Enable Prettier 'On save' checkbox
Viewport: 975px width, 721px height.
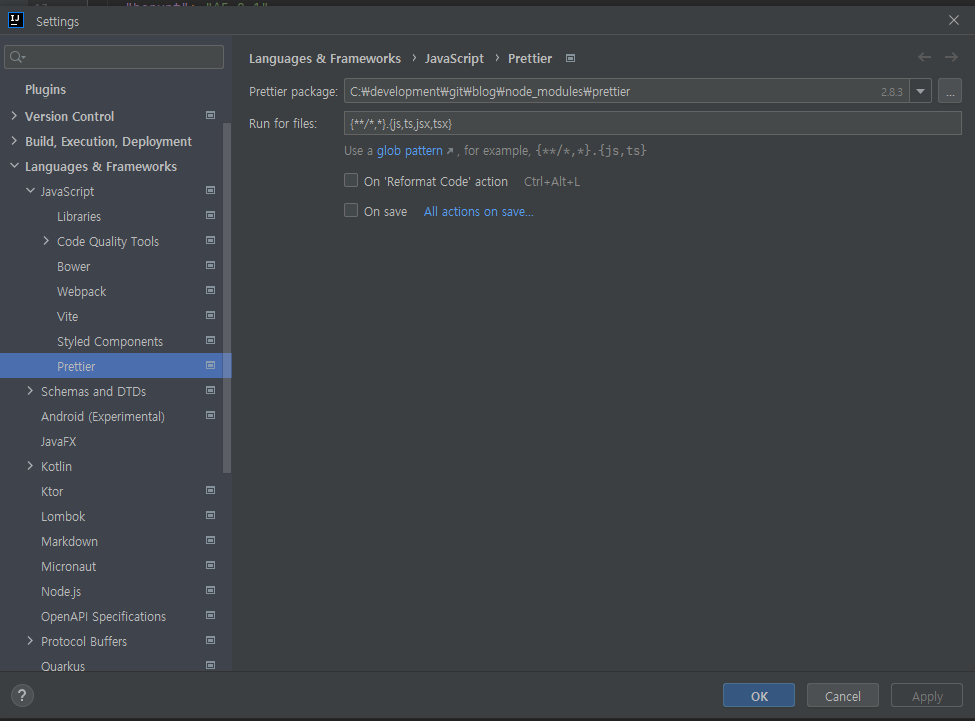351,211
